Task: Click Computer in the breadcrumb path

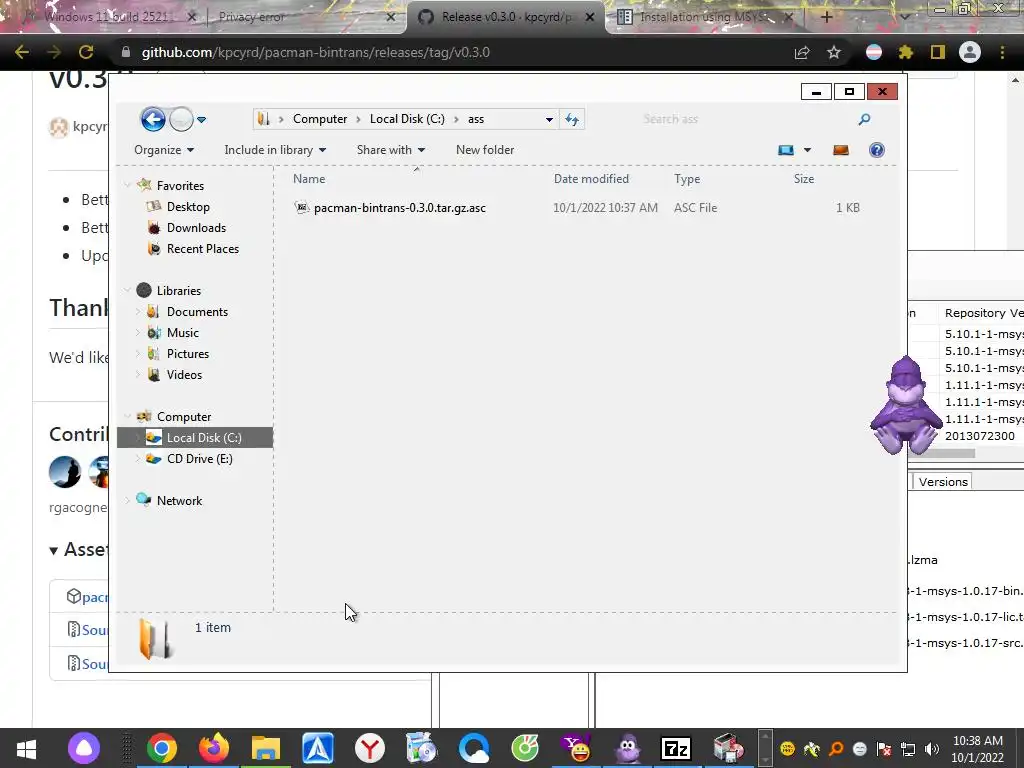Action: (320, 119)
